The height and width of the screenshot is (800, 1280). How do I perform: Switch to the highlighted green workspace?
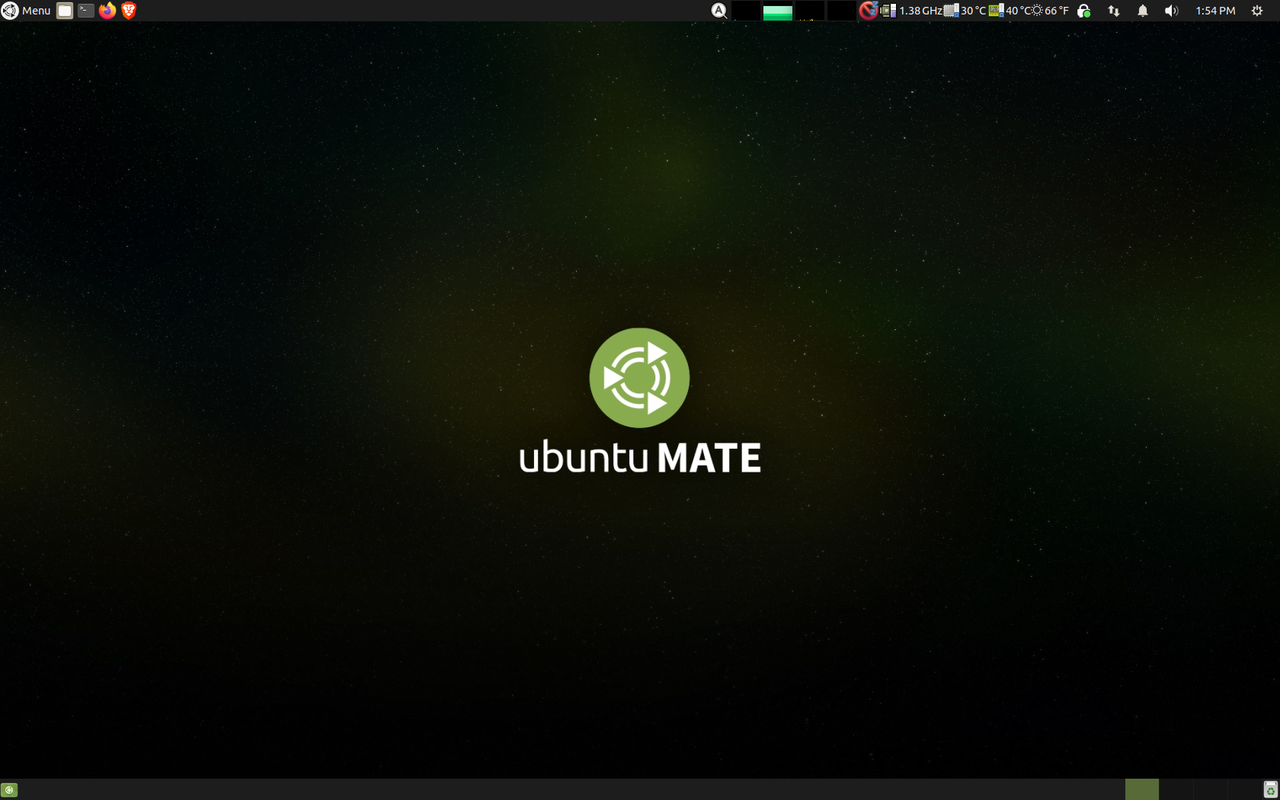click(x=1142, y=789)
